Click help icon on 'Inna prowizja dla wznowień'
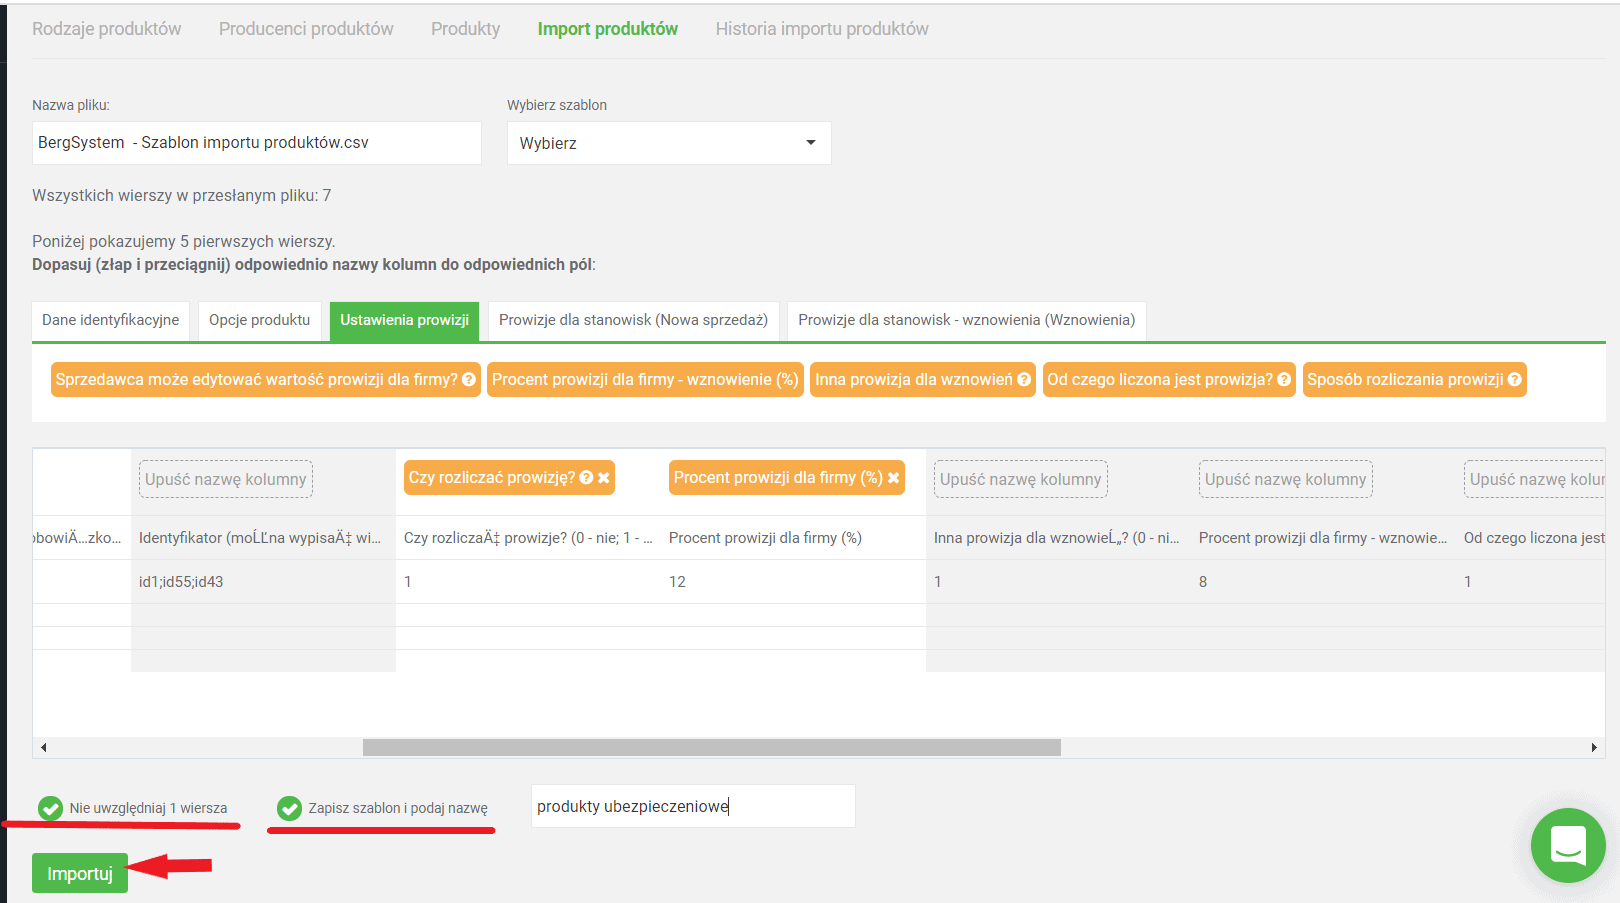Image resolution: width=1620 pixels, height=903 pixels. click(x=1024, y=380)
